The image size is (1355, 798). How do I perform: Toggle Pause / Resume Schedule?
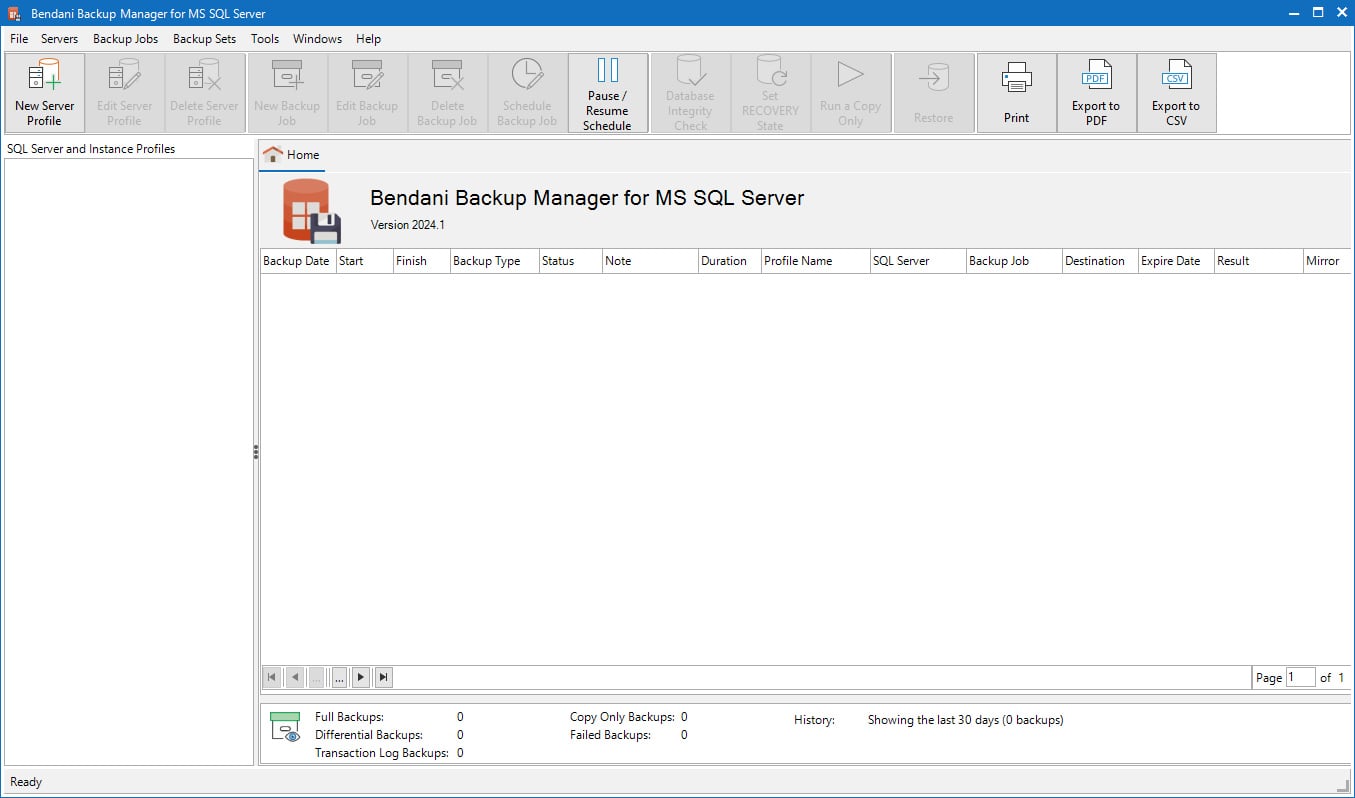click(x=608, y=93)
